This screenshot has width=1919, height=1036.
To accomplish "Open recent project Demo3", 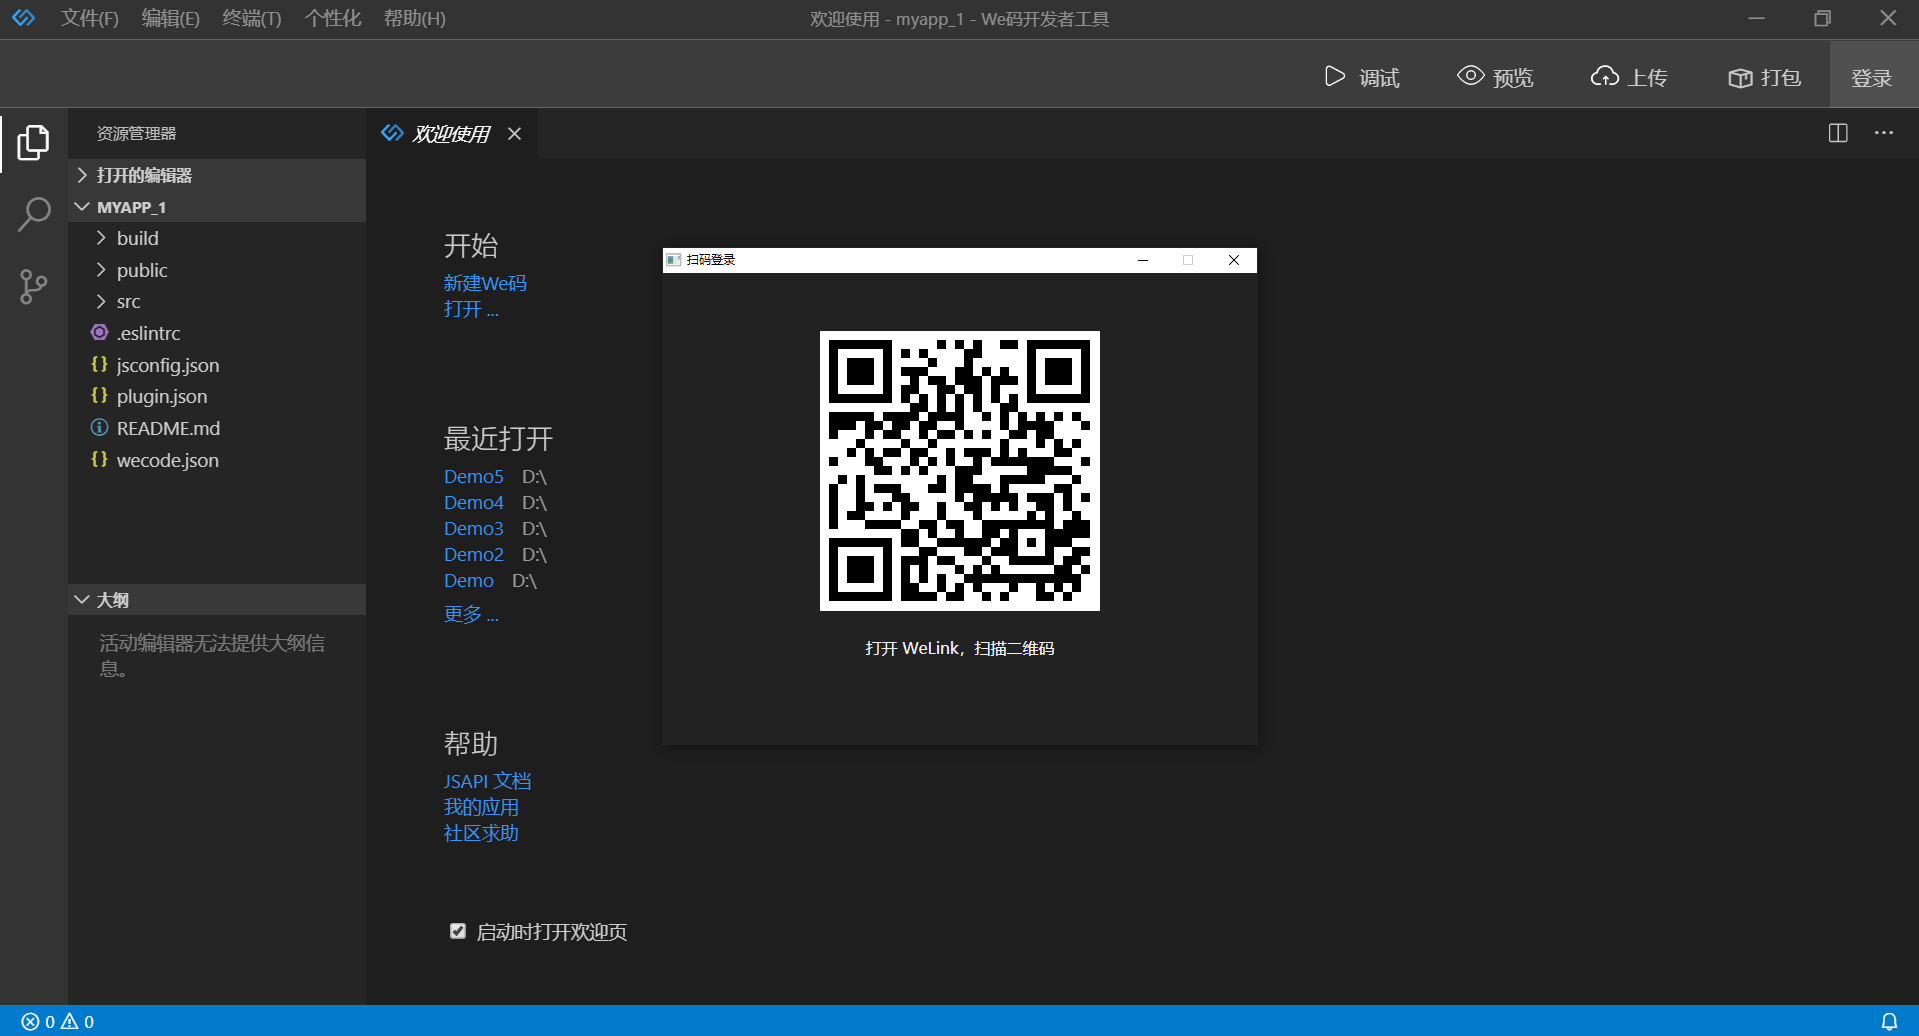I will click(x=473, y=528).
